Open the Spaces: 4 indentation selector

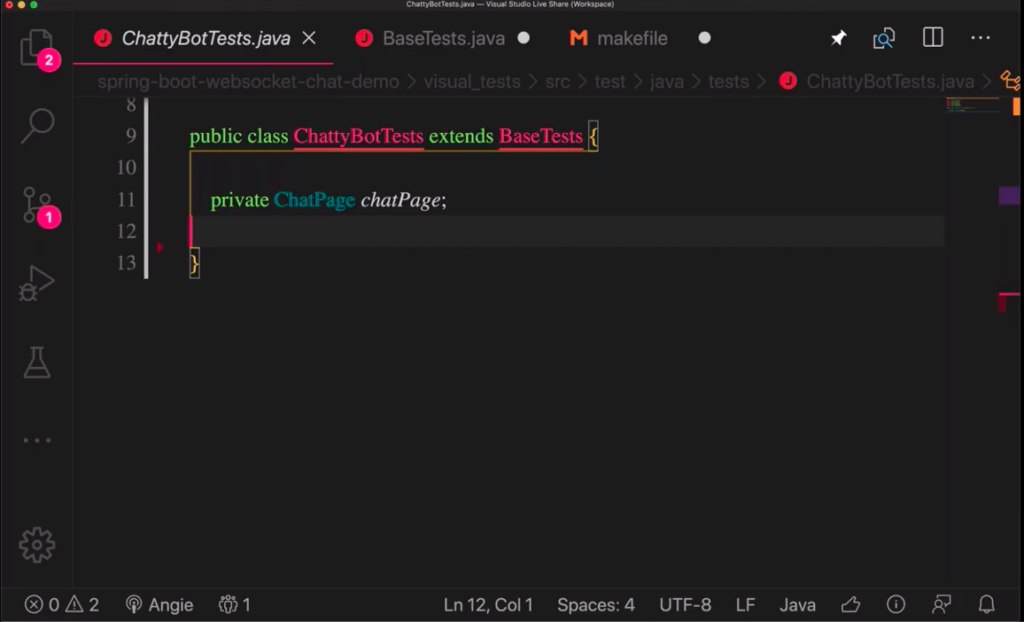(595, 604)
